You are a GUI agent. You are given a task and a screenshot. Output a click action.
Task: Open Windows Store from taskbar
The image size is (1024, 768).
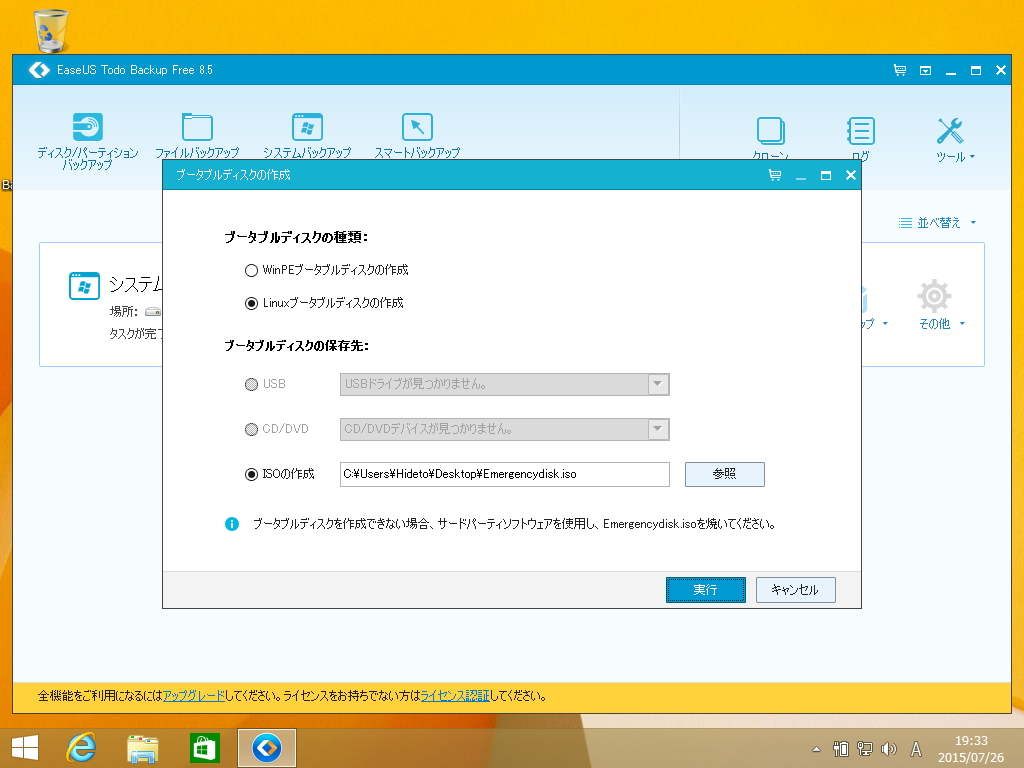[x=204, y=748]
